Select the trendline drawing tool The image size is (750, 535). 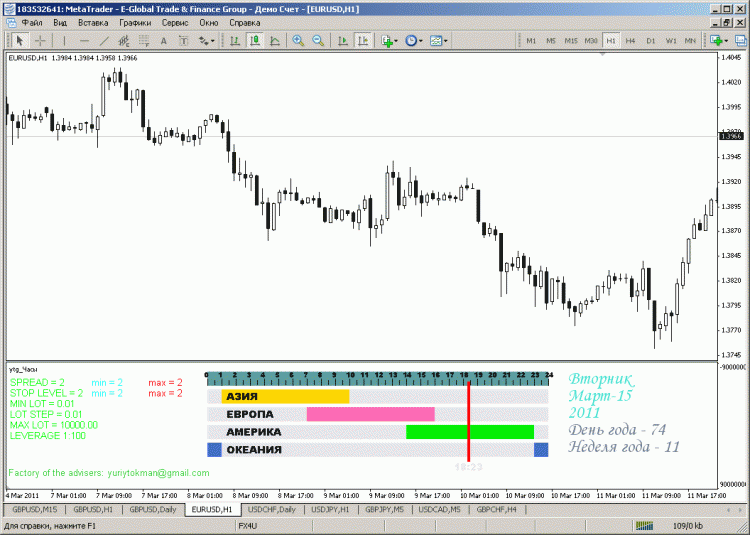pos(106,41)
